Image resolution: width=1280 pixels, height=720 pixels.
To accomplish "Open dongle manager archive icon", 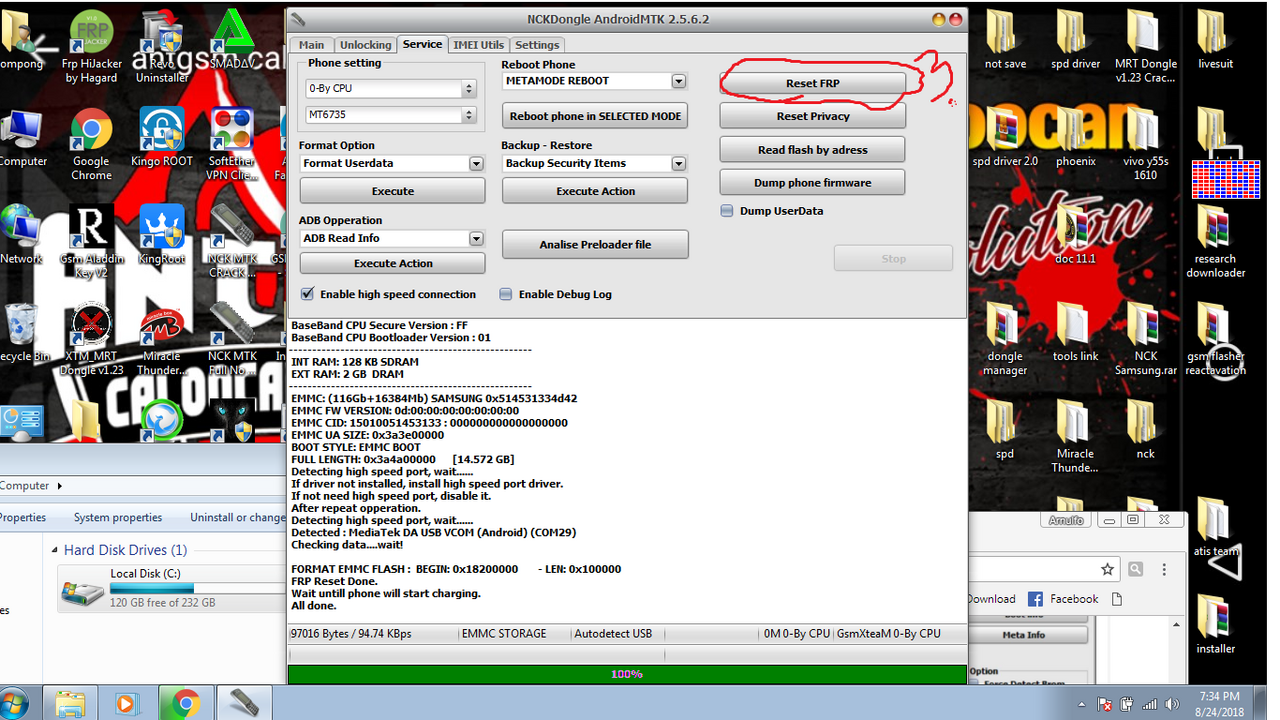I will [1005, 340].
